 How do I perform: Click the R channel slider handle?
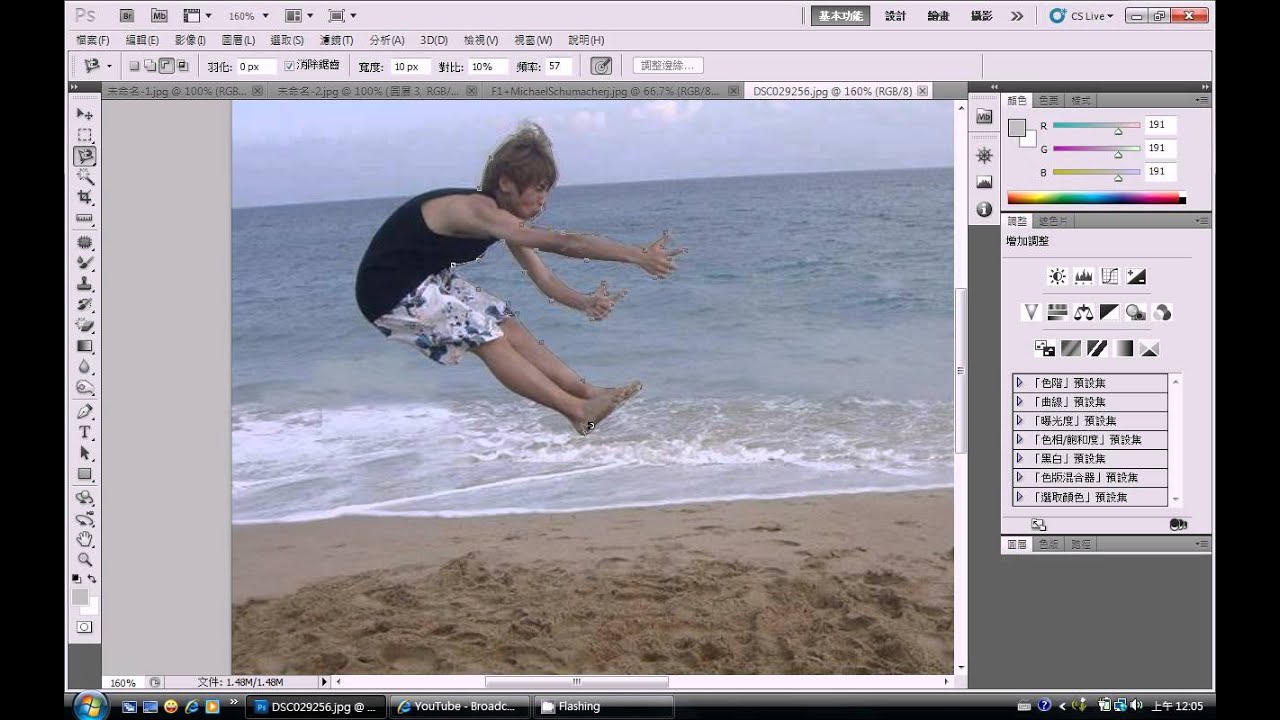[x=1118, y=130]
